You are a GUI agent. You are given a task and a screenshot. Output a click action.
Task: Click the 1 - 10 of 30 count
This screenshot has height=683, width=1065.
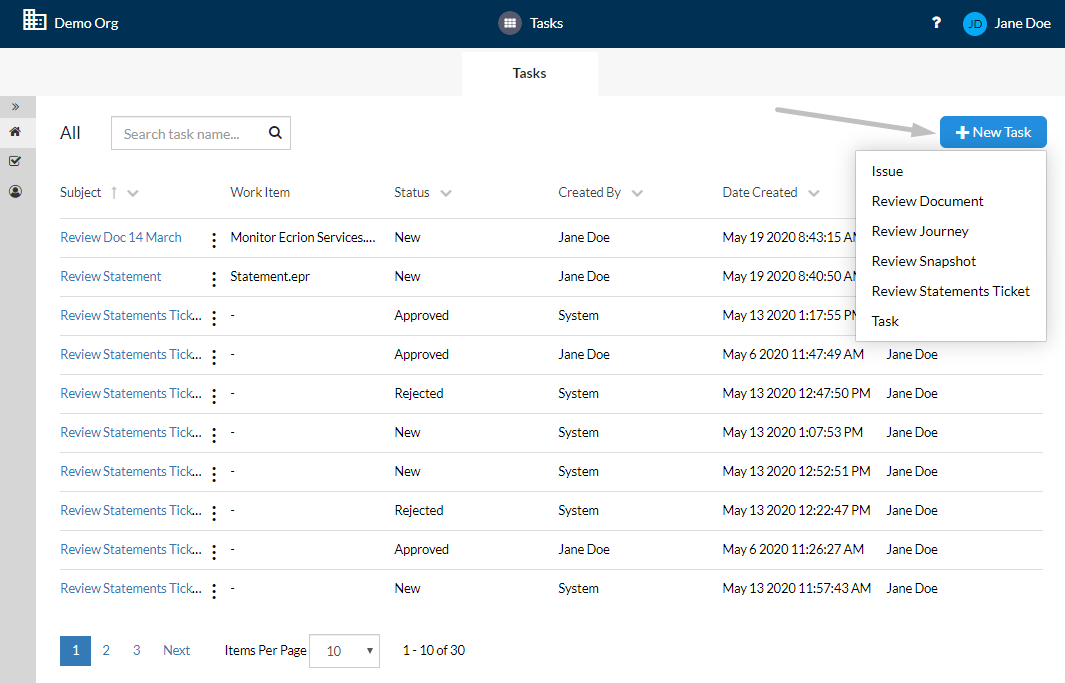tap(434, 650)
